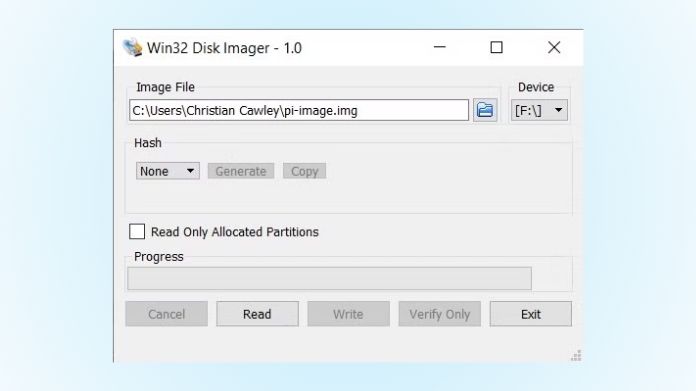The width and height of the screenshot is (696, 391).
Task: Click the "Read Only Allocated Partitions" label text
Action: 235,232
